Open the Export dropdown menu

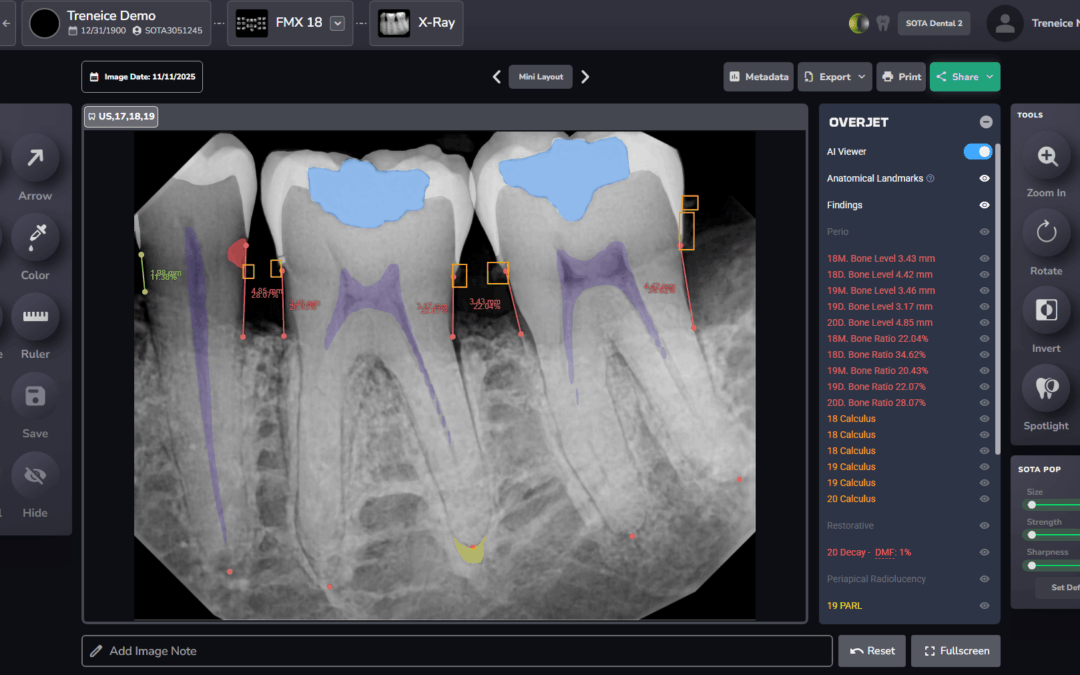[835, 77]
